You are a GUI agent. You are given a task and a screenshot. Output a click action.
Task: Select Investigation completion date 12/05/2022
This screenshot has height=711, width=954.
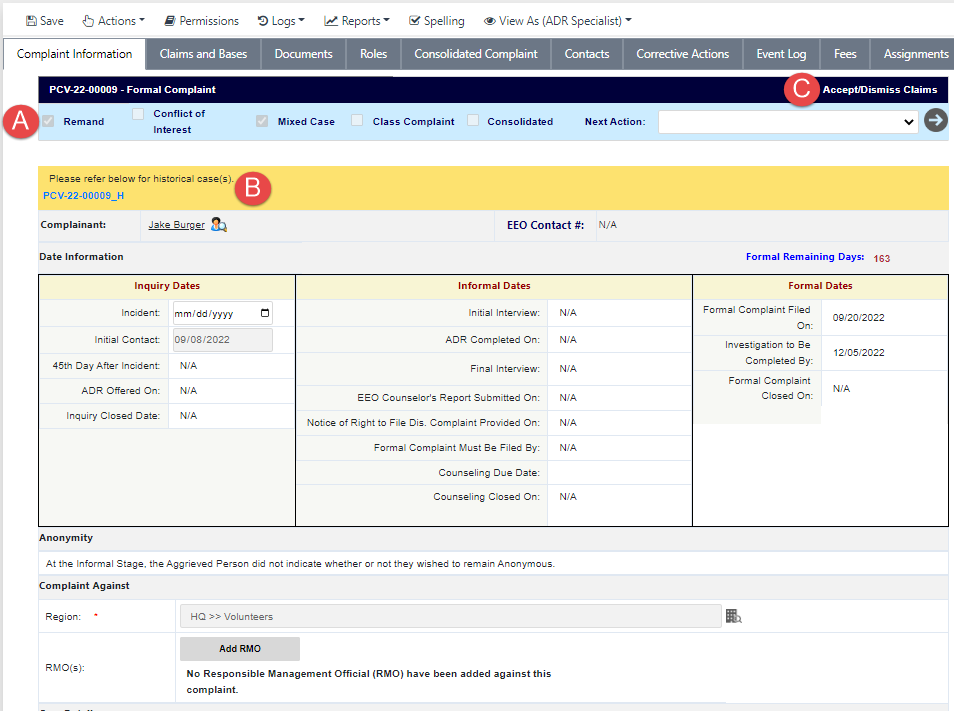858,353
